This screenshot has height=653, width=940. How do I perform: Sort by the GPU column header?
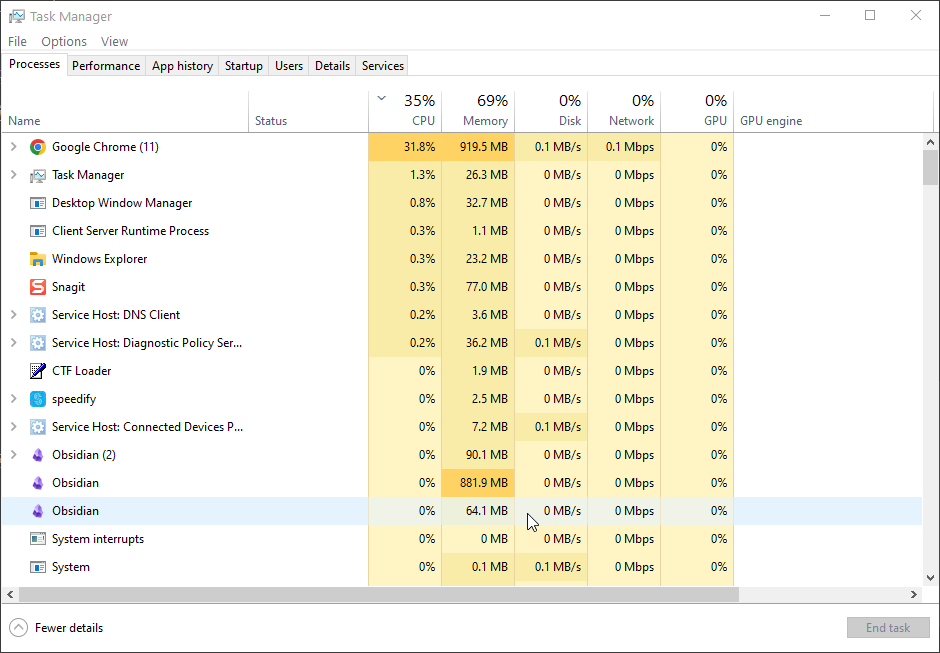[x=697, y=112]
